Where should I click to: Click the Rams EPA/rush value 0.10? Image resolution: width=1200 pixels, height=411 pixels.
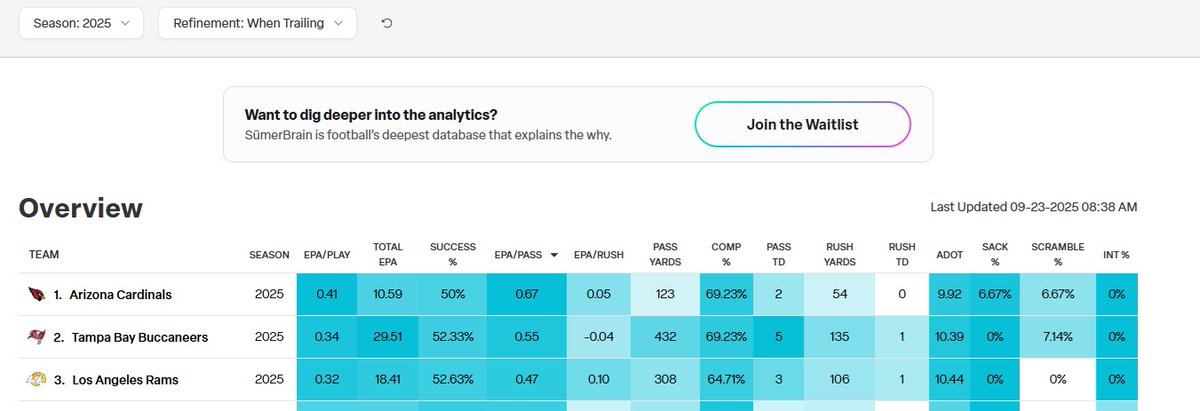[598, 380]
